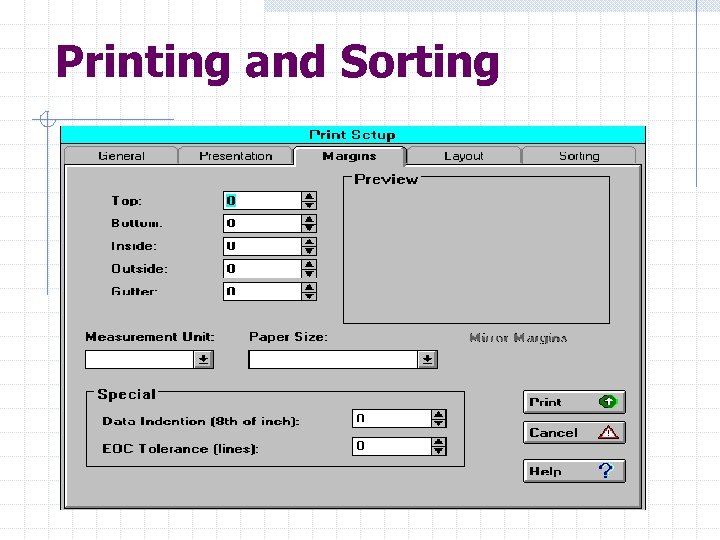Click the Top margin input field
The width and height of the screenshot is (720, 540).
(x=262, y=201)
